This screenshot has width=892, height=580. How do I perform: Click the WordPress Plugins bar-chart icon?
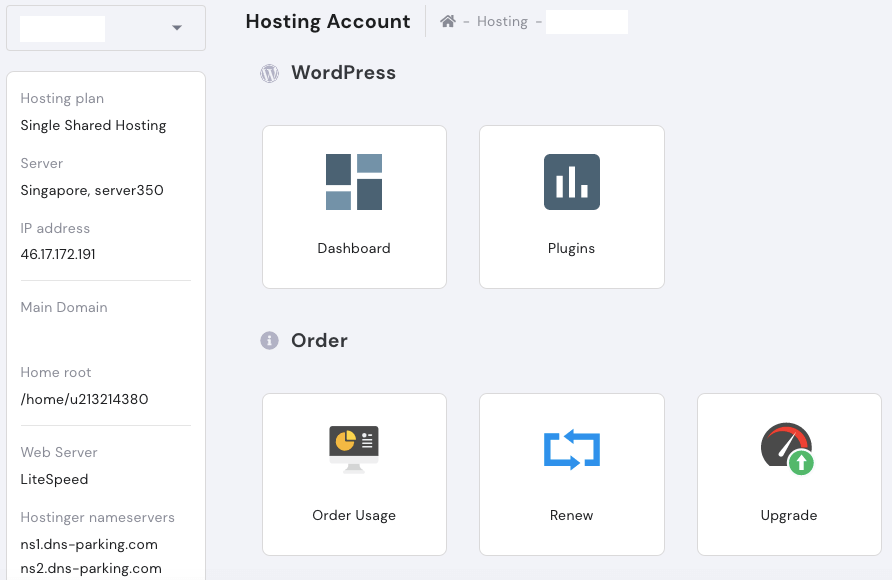572,182
